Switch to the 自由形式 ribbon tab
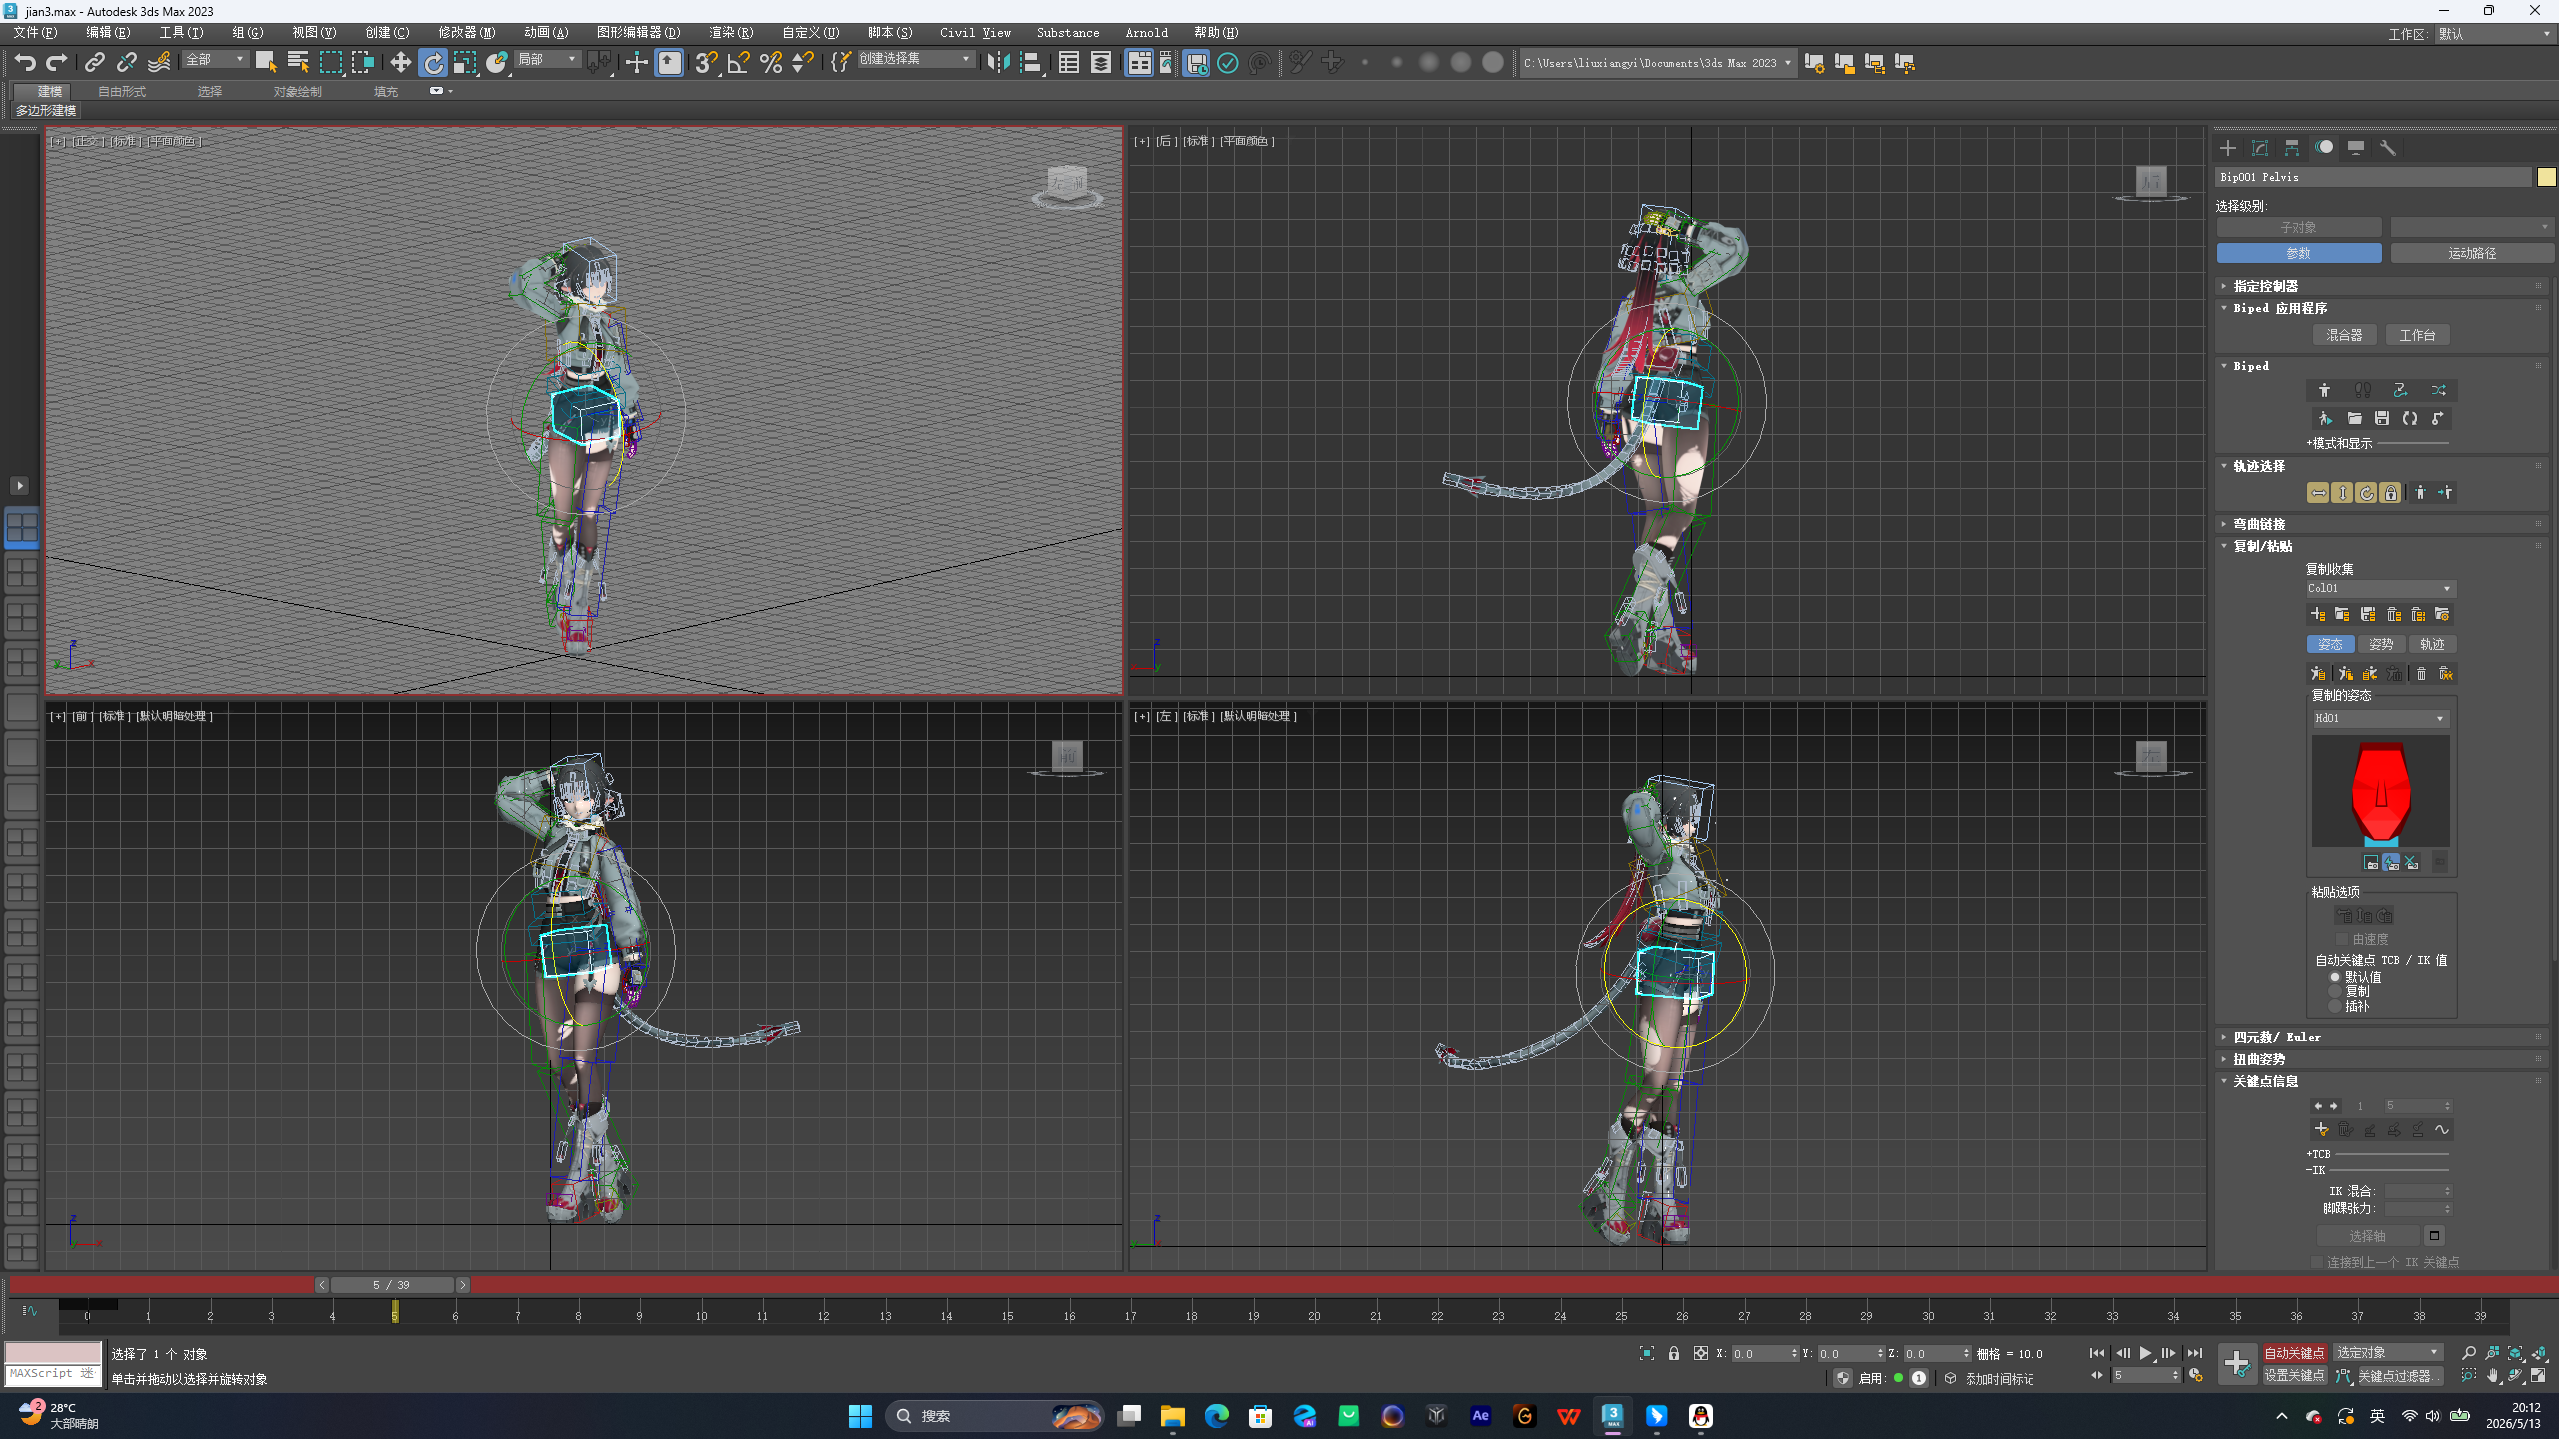 click(x=122, y=92)
